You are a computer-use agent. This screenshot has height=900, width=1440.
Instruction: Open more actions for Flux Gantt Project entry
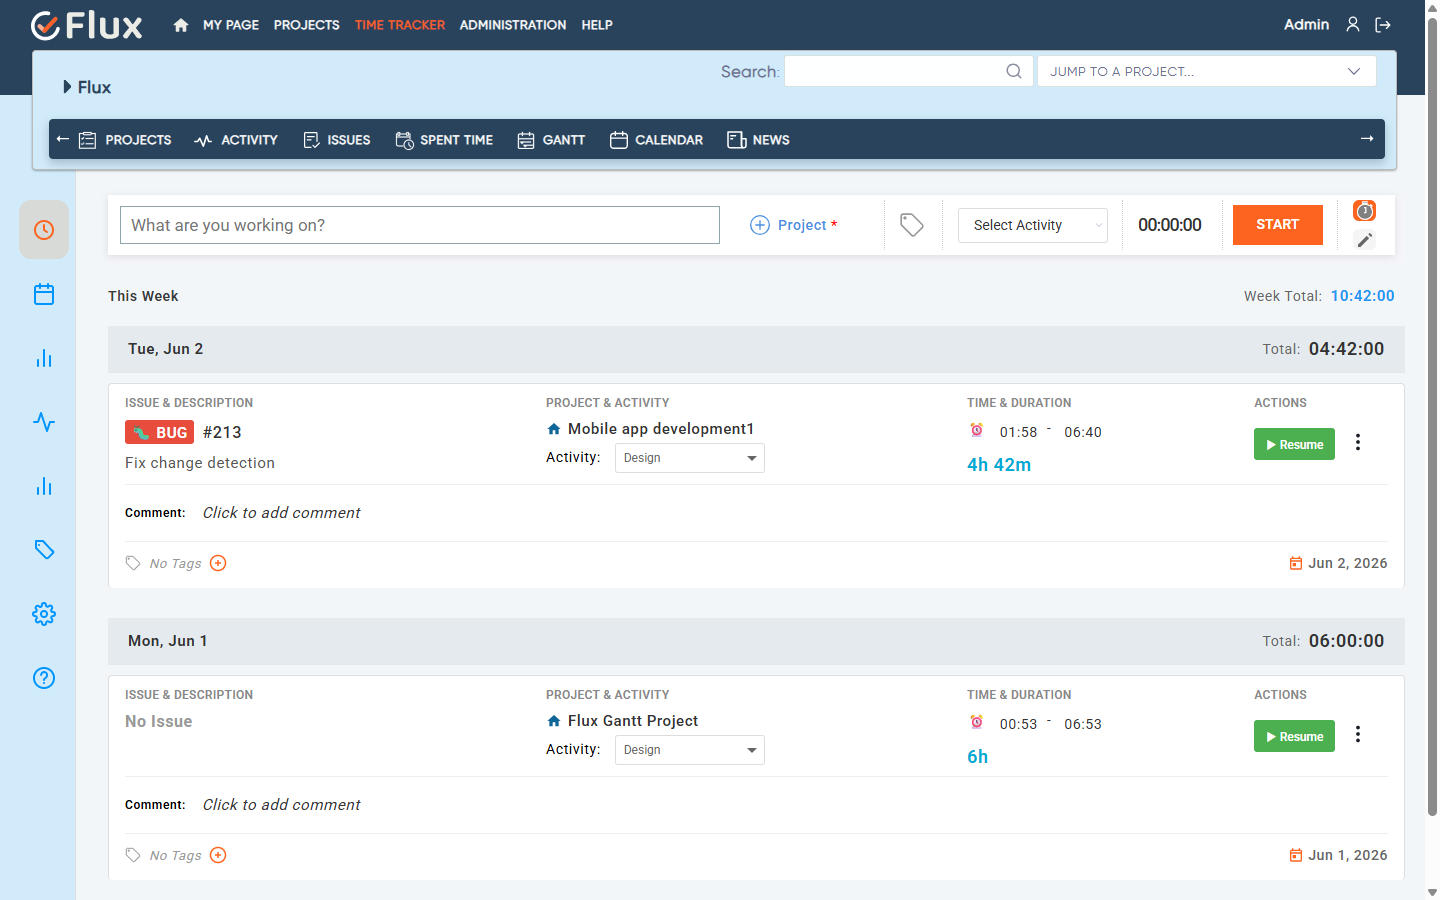point(1358,734)
